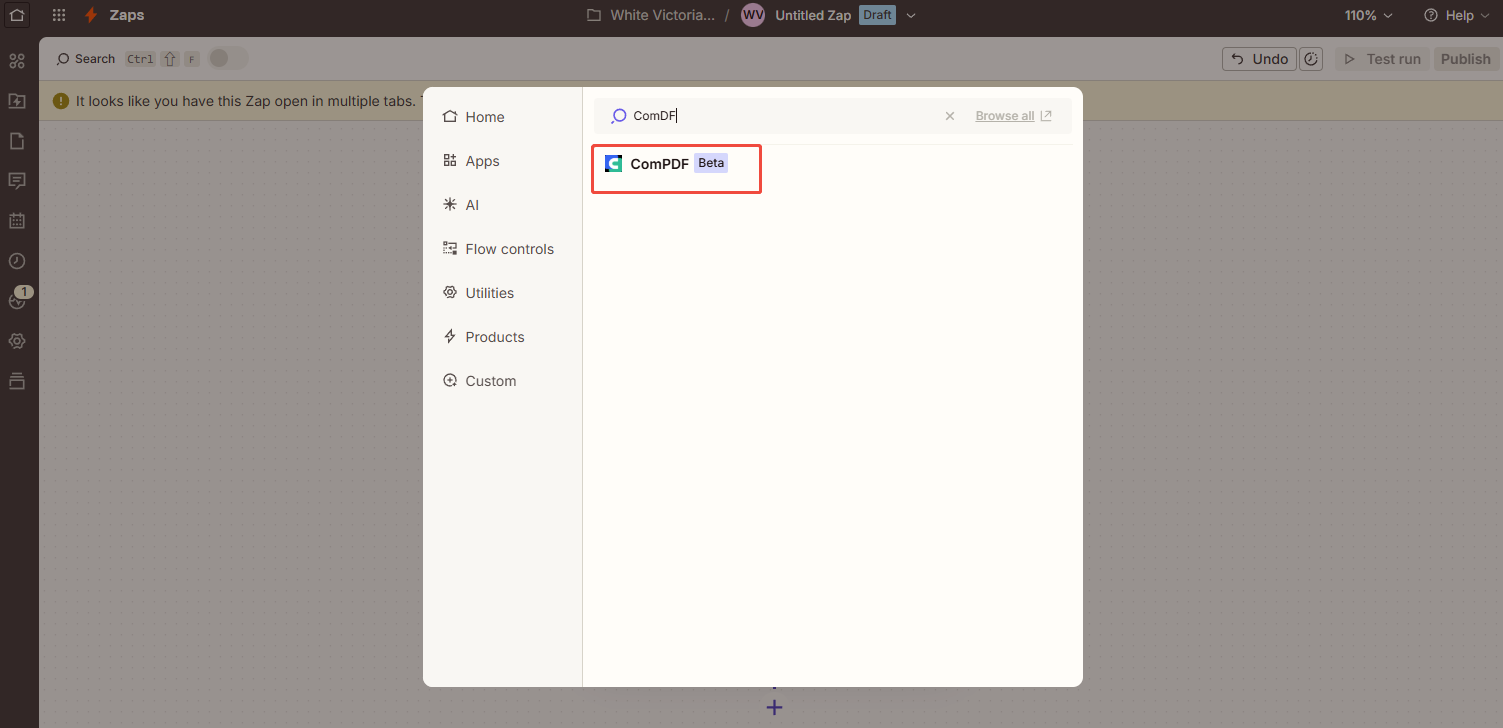
Task: Click the chatbot message icon in sidebar
Action: tap(16, 180)
